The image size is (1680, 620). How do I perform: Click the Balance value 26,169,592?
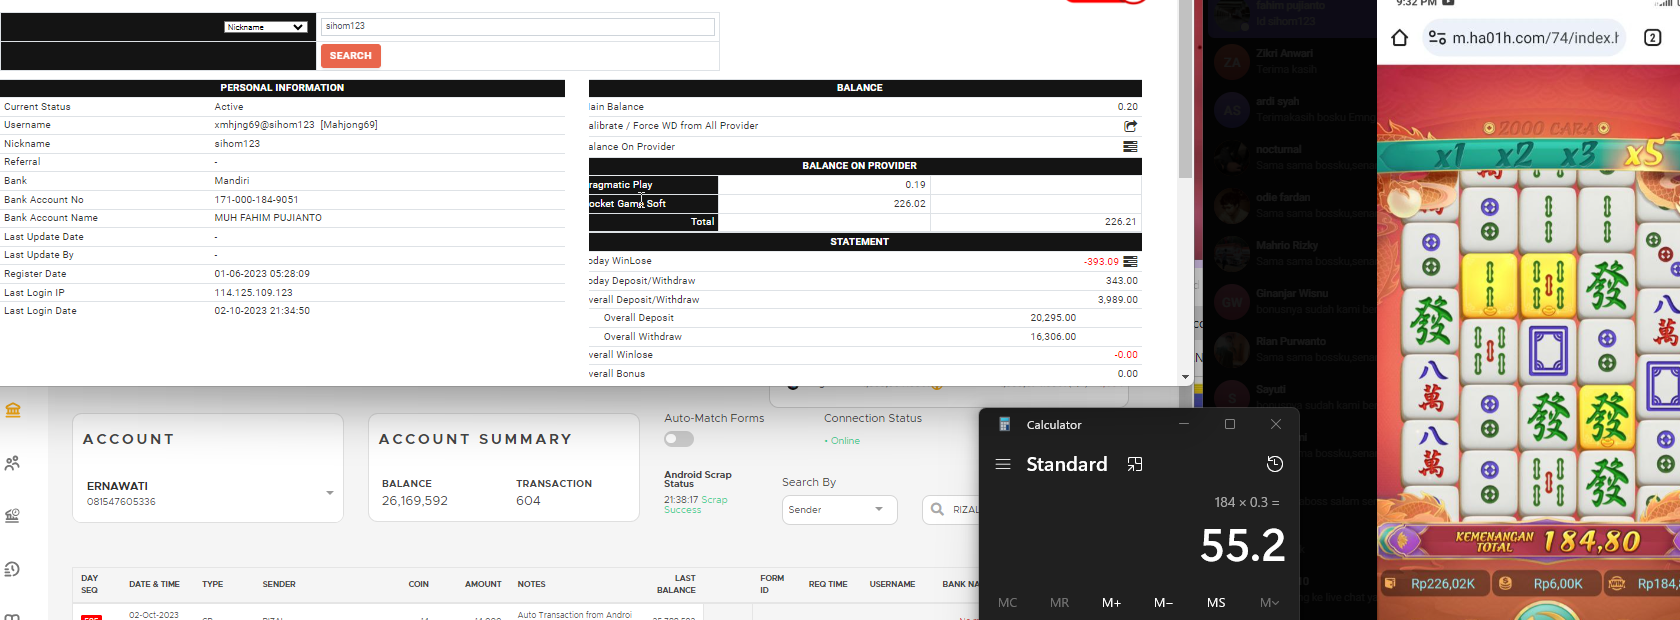tap(415, 501)
